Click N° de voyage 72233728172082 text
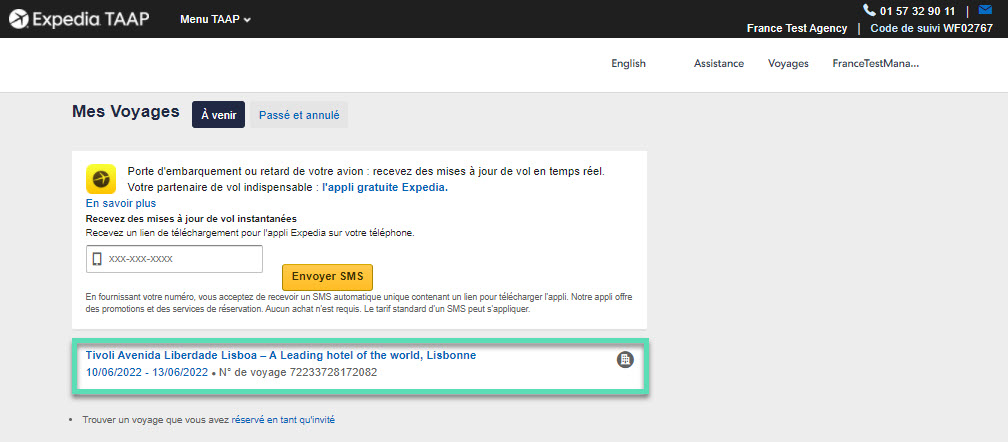 (298, 372)
